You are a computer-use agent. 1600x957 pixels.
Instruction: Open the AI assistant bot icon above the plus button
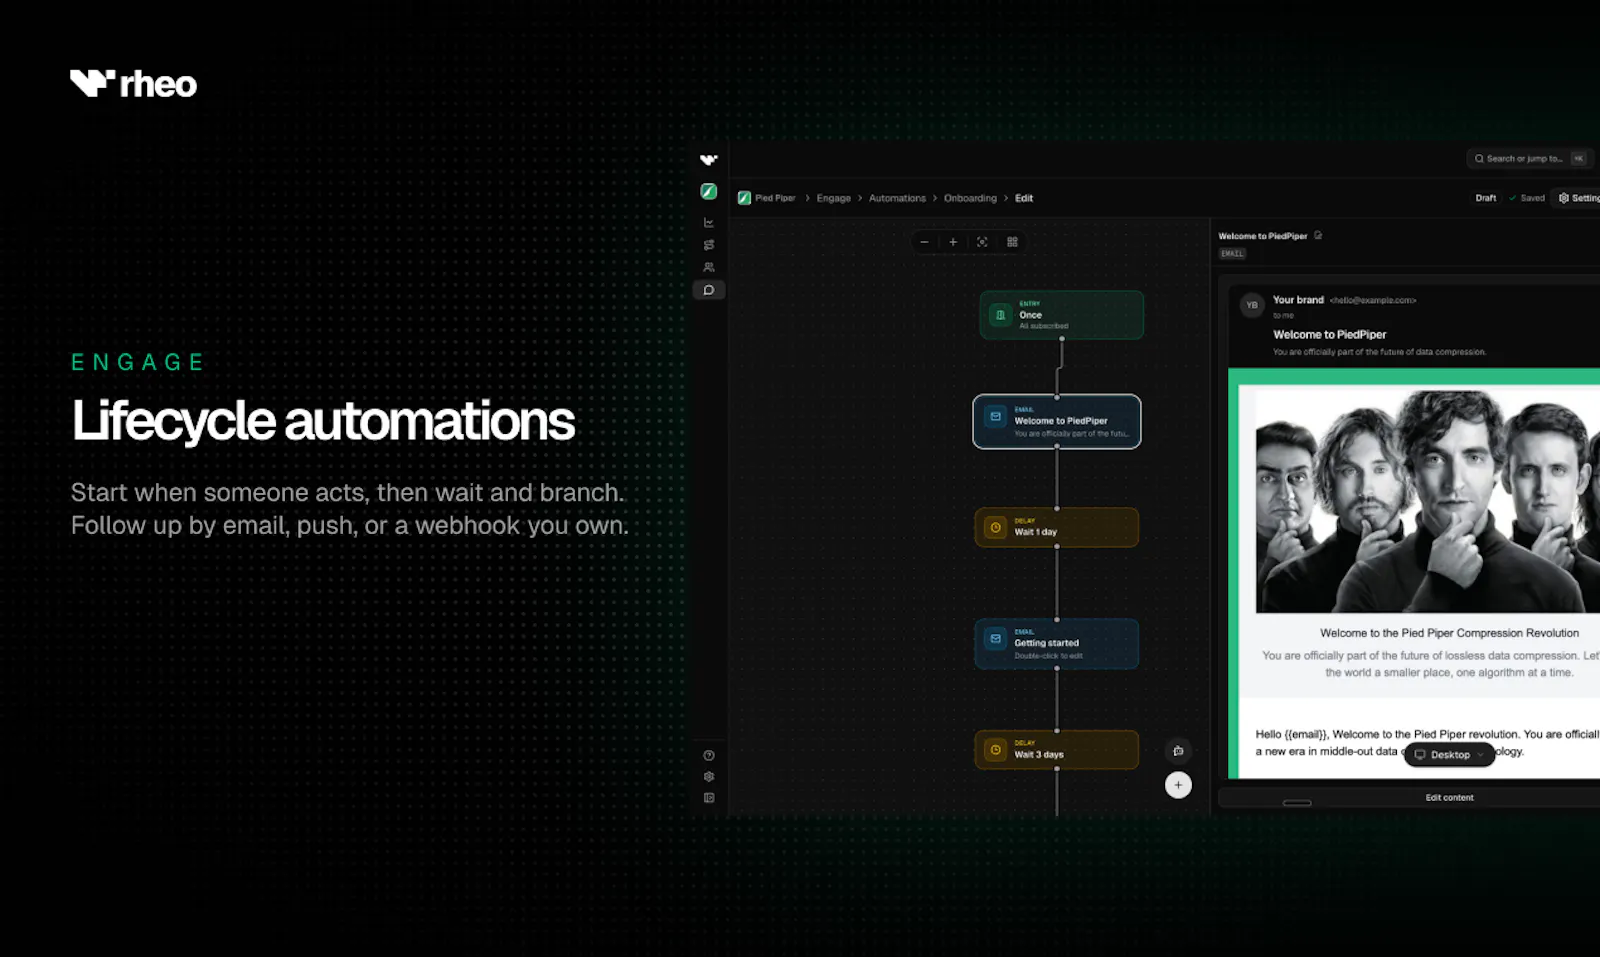click(x=1178, y=751)
